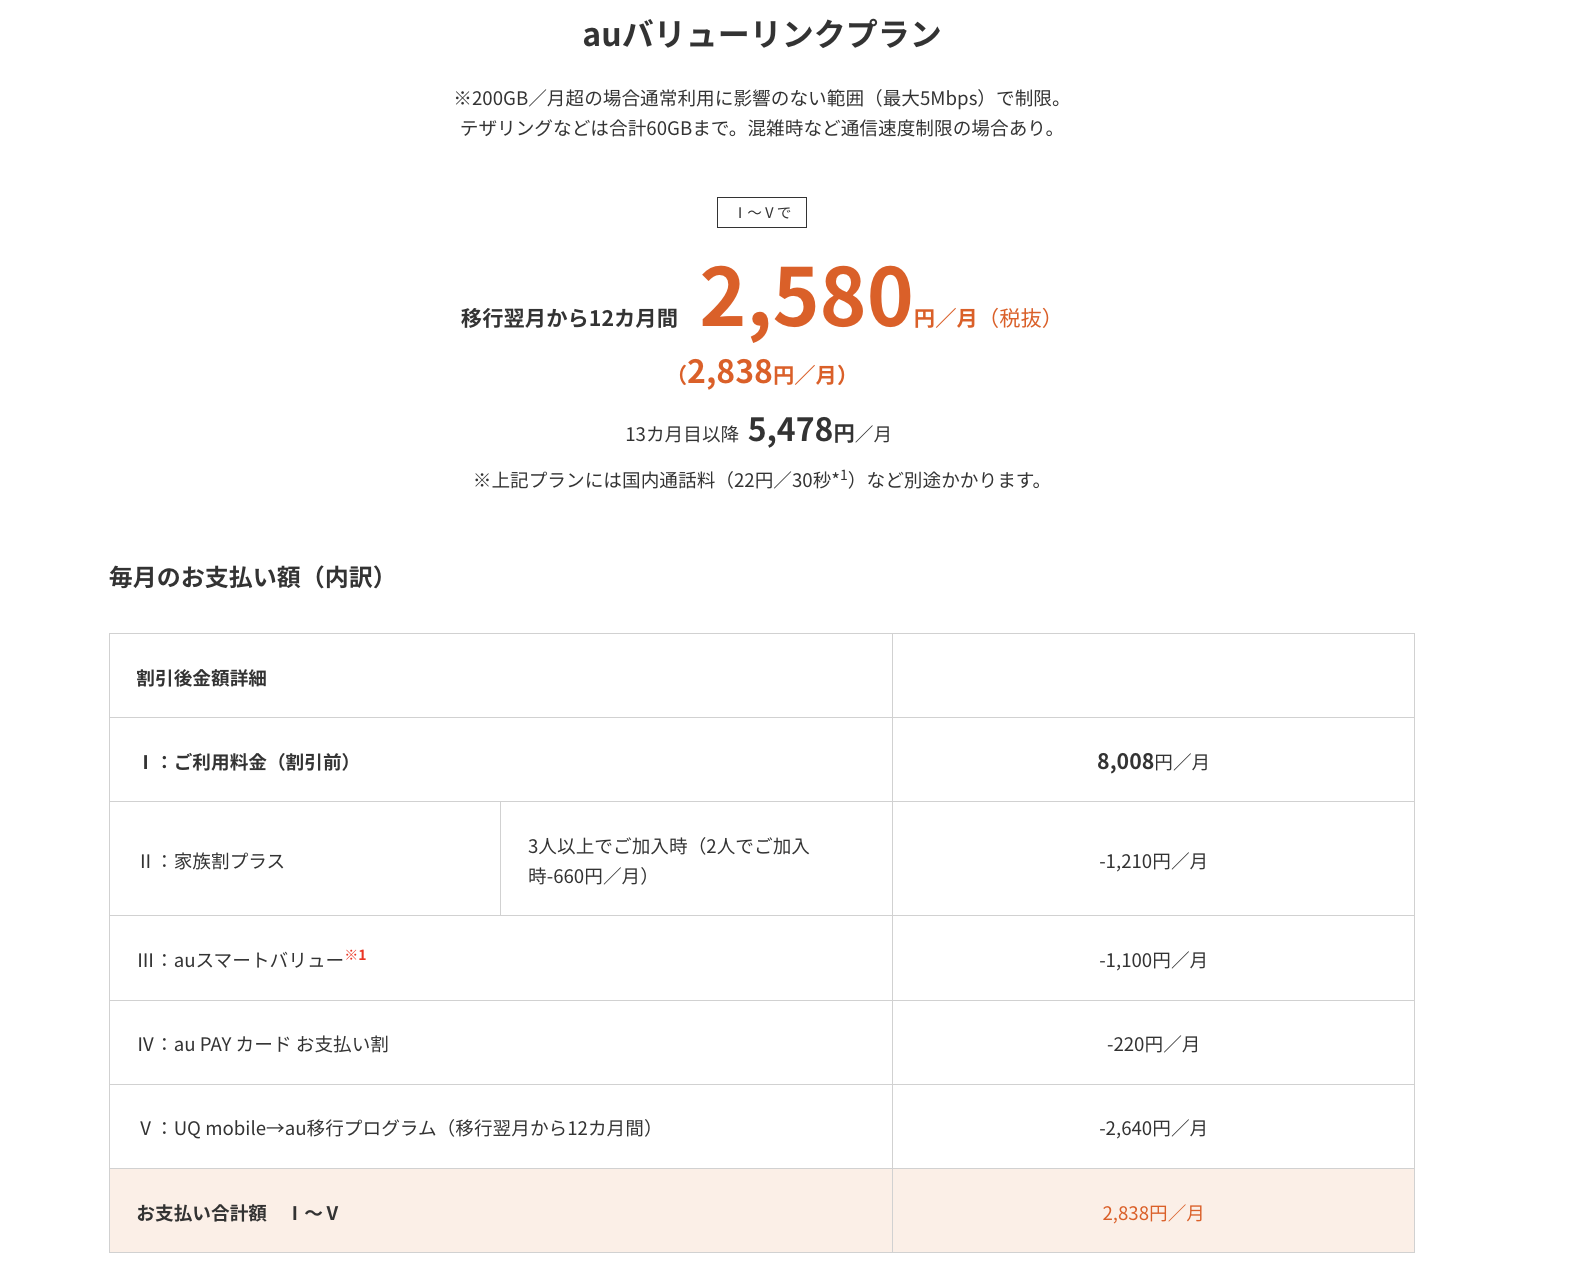The width and height of the screenshot is (1588, 1281).
Task: Click the -2,640円／月 discount amount
Action: tap(1153, 1128)
